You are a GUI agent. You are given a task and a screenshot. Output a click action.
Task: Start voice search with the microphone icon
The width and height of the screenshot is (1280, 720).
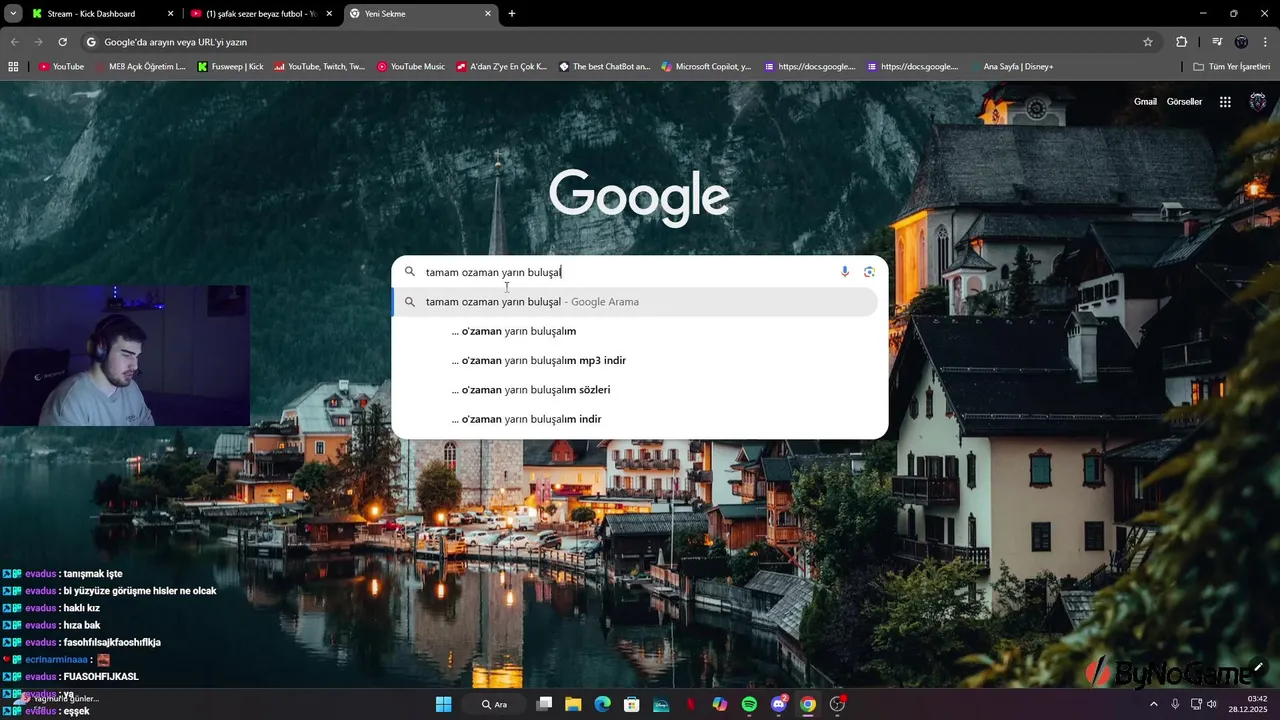[845, 272]
